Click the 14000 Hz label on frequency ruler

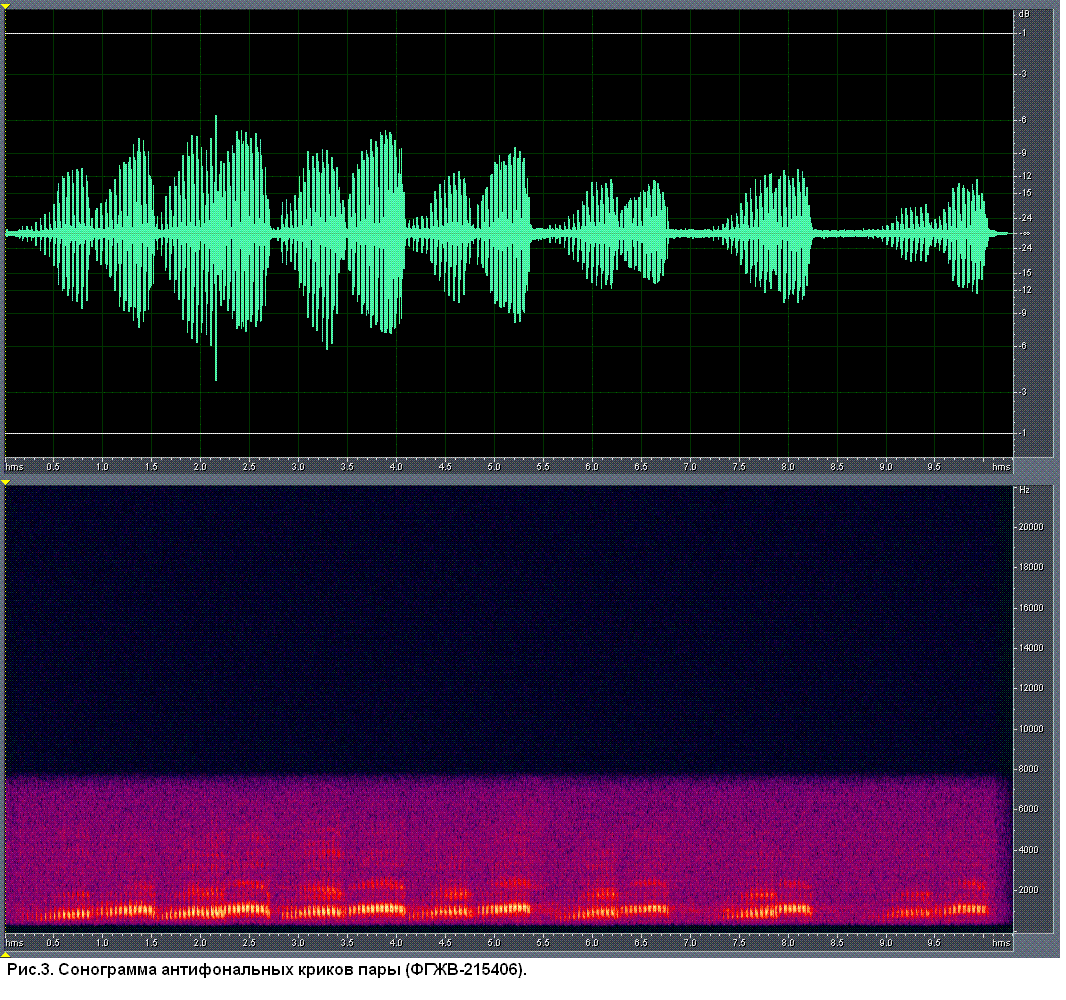(x=1030, y=648)
